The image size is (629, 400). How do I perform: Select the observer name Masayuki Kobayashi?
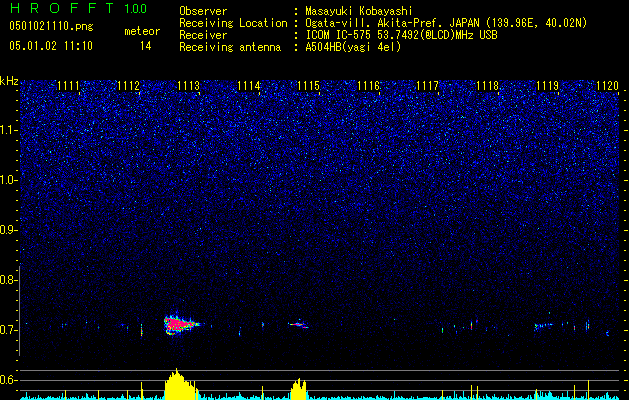[x=359, y=11]
